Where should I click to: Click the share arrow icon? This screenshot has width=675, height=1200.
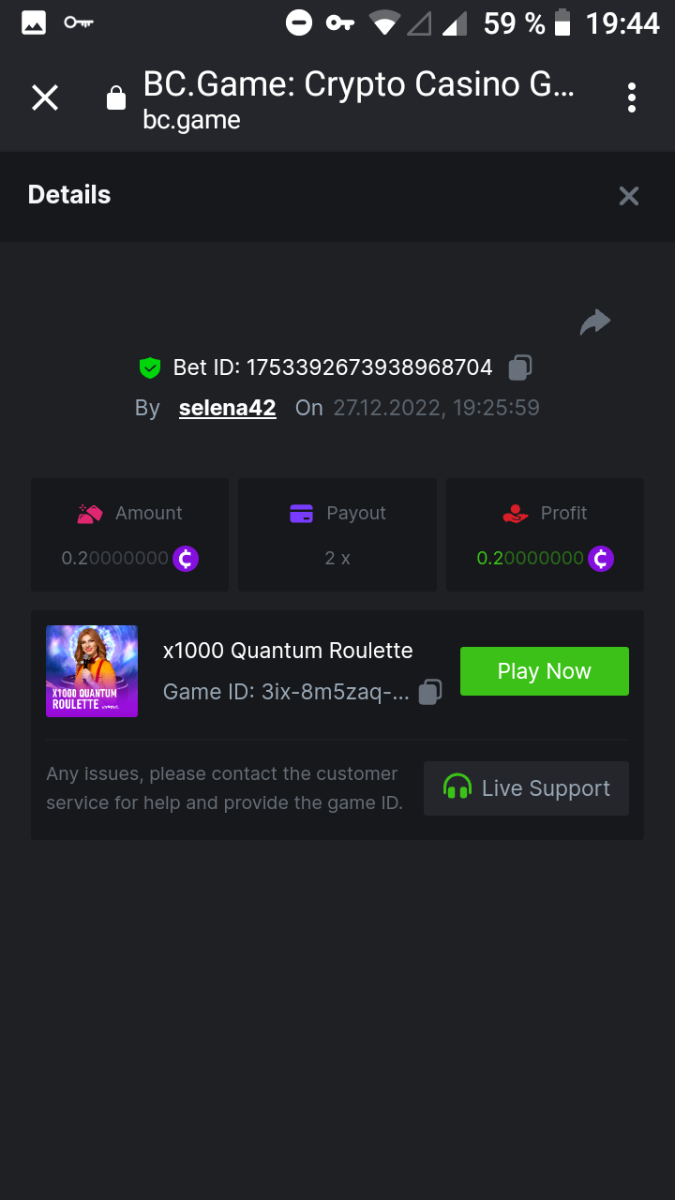(x=595, y=322)
